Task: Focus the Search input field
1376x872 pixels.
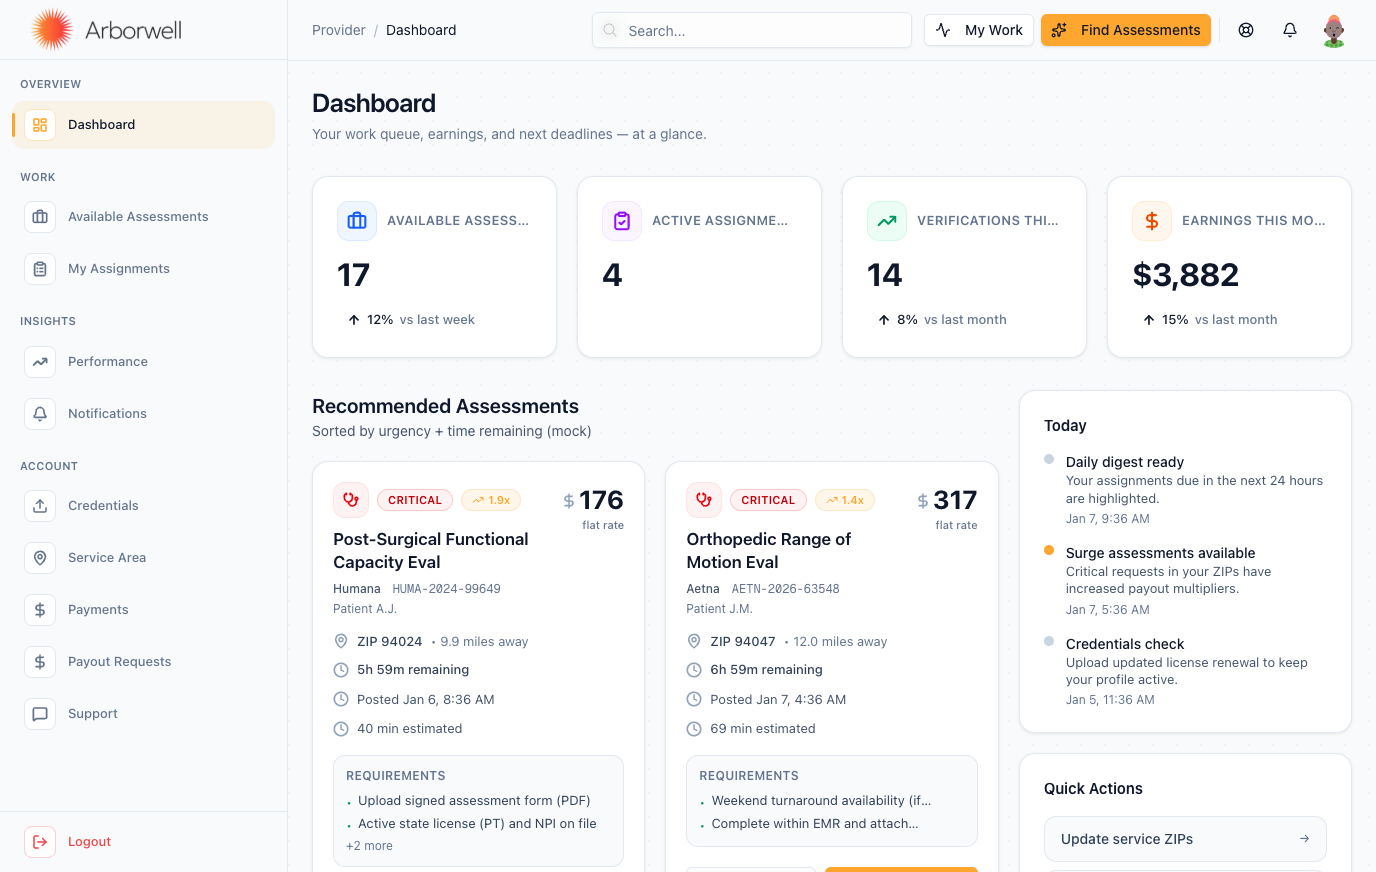Action: (x=760, y=31)
